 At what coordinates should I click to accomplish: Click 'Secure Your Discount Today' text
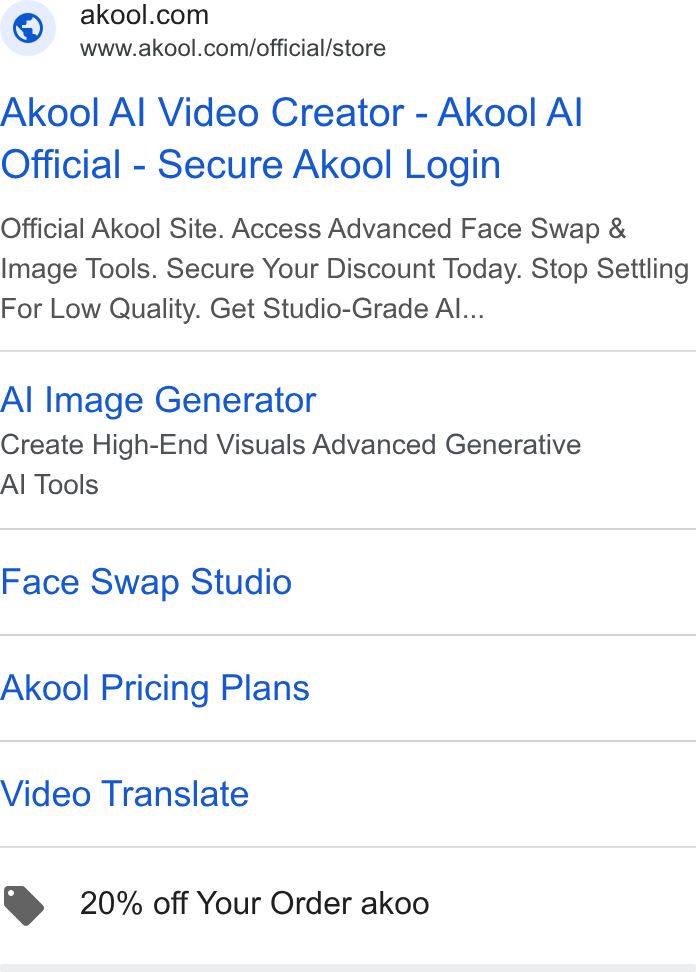(344, 269)
